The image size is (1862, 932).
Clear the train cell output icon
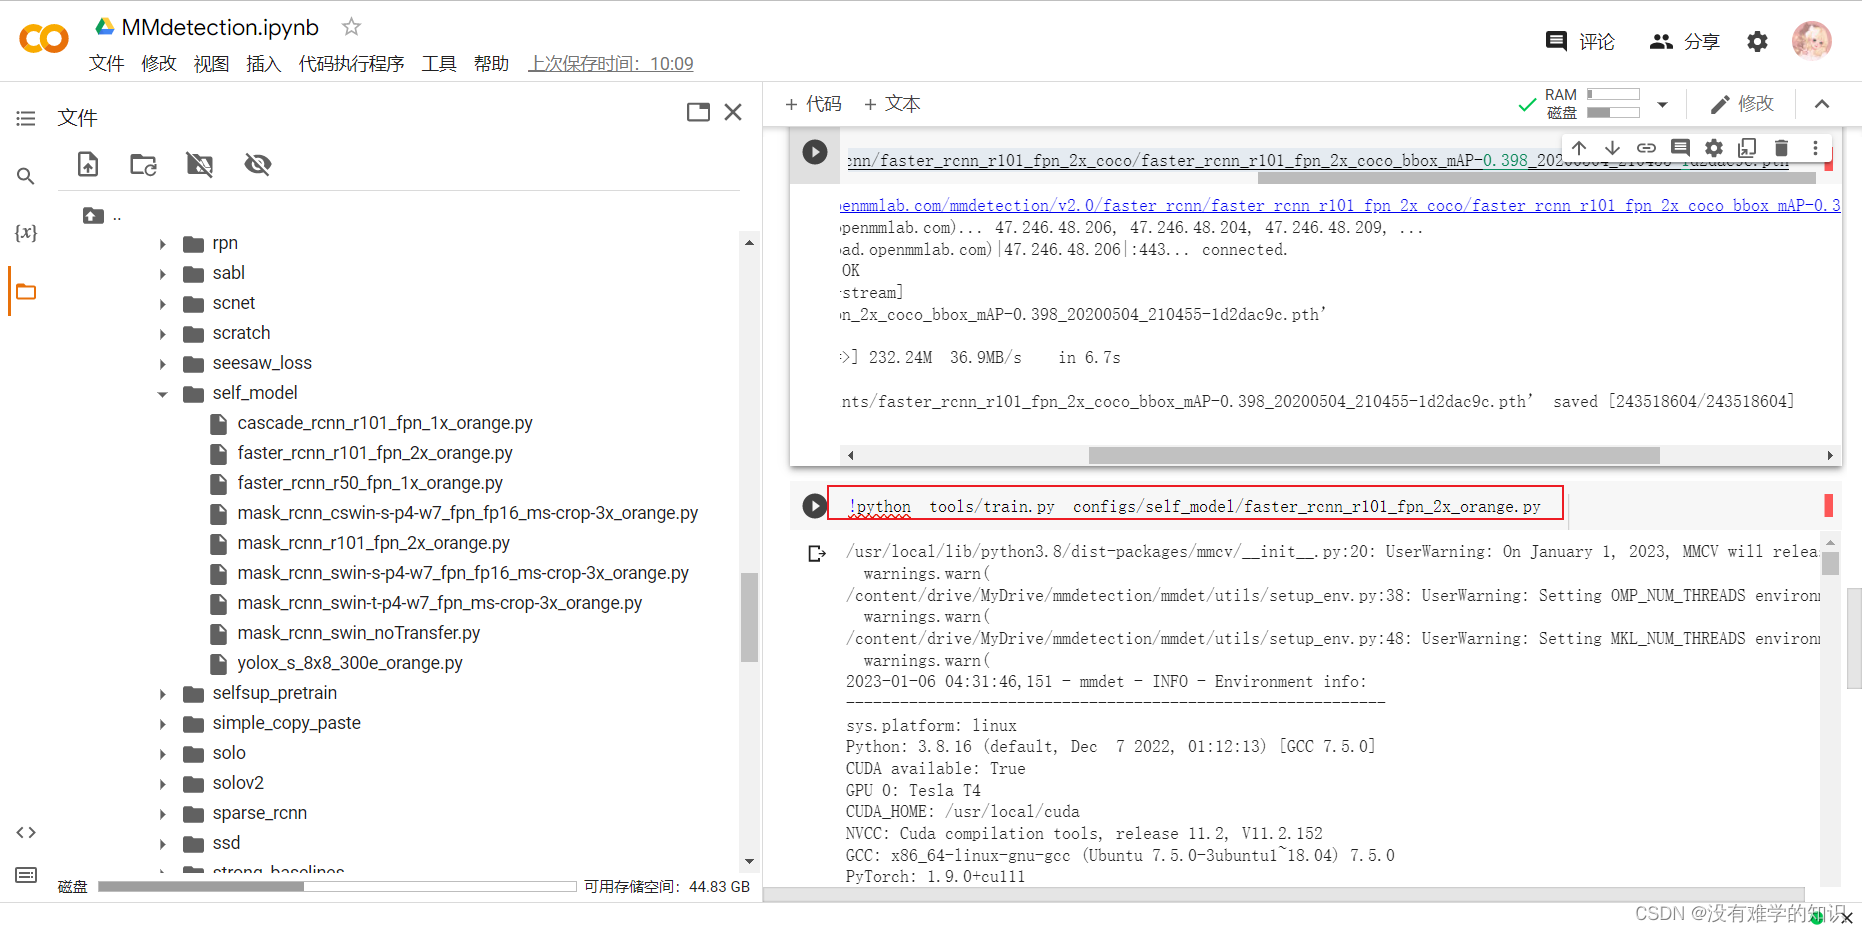click(817, 553)
